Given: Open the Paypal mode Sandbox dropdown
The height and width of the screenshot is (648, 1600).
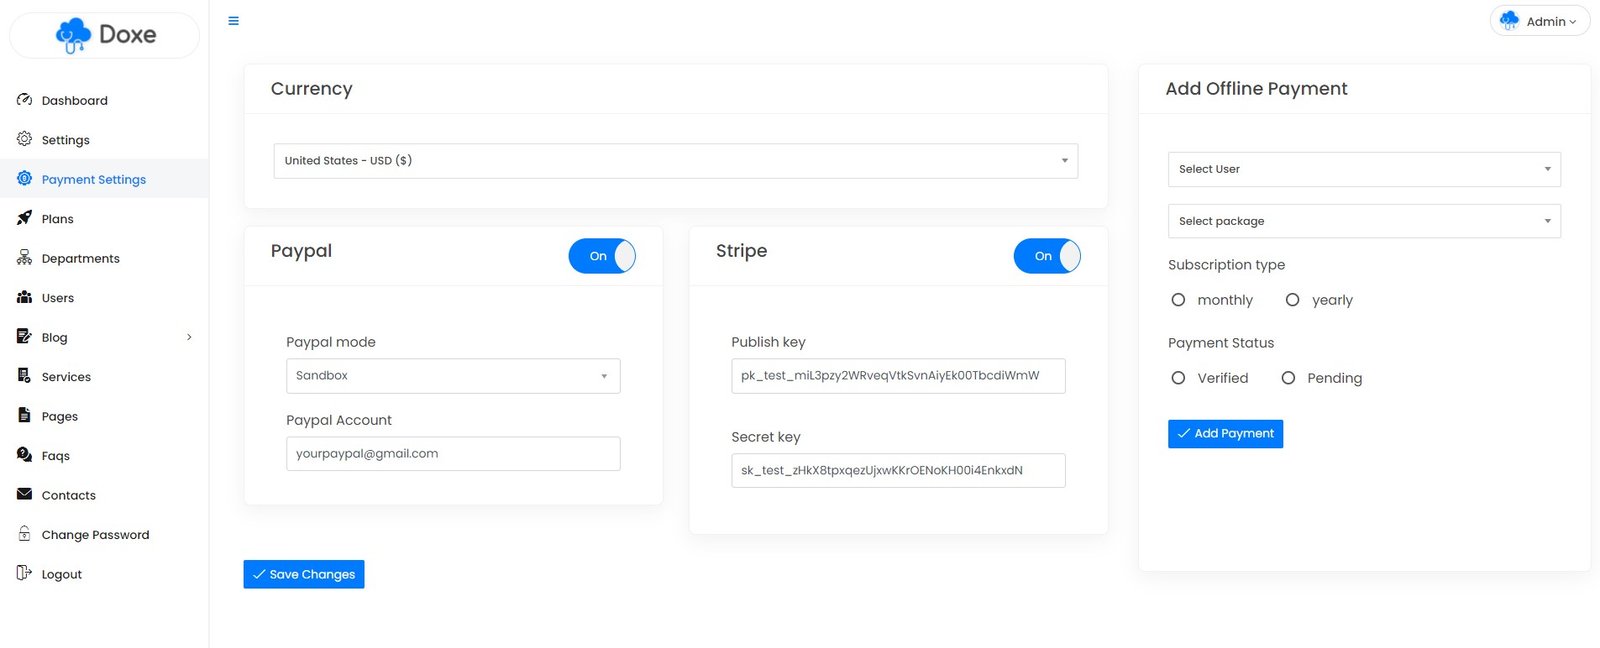Looking at the screenshot, I should (452, 376).
